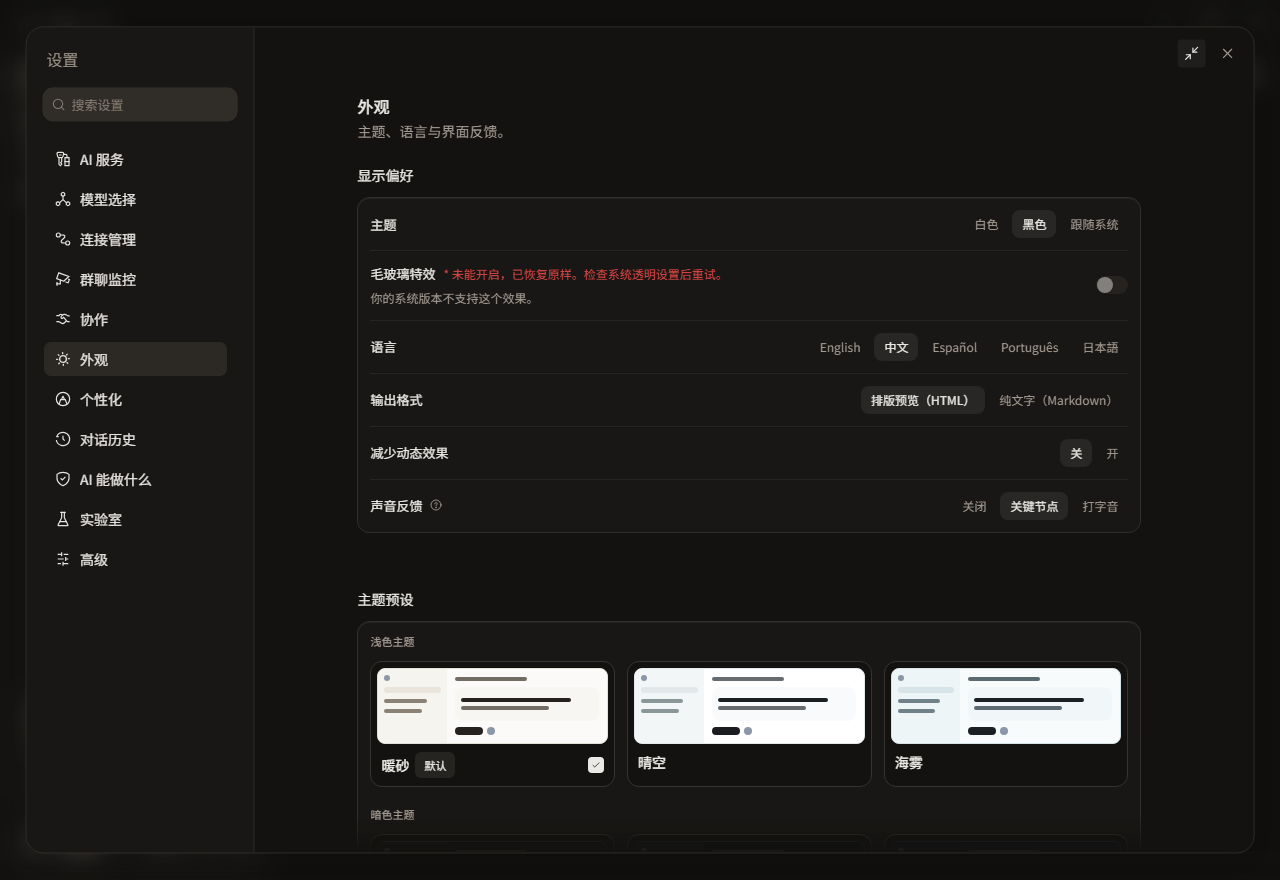
Task: Open the 个性化 settings section
Action: pyautogui.click(x=135, y=400)
